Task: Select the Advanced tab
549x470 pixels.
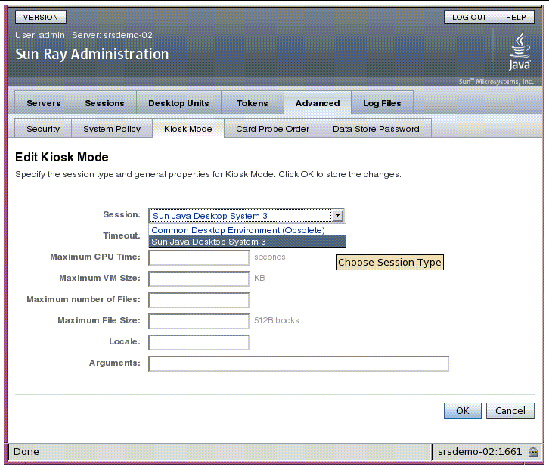Action: [318, 103]
